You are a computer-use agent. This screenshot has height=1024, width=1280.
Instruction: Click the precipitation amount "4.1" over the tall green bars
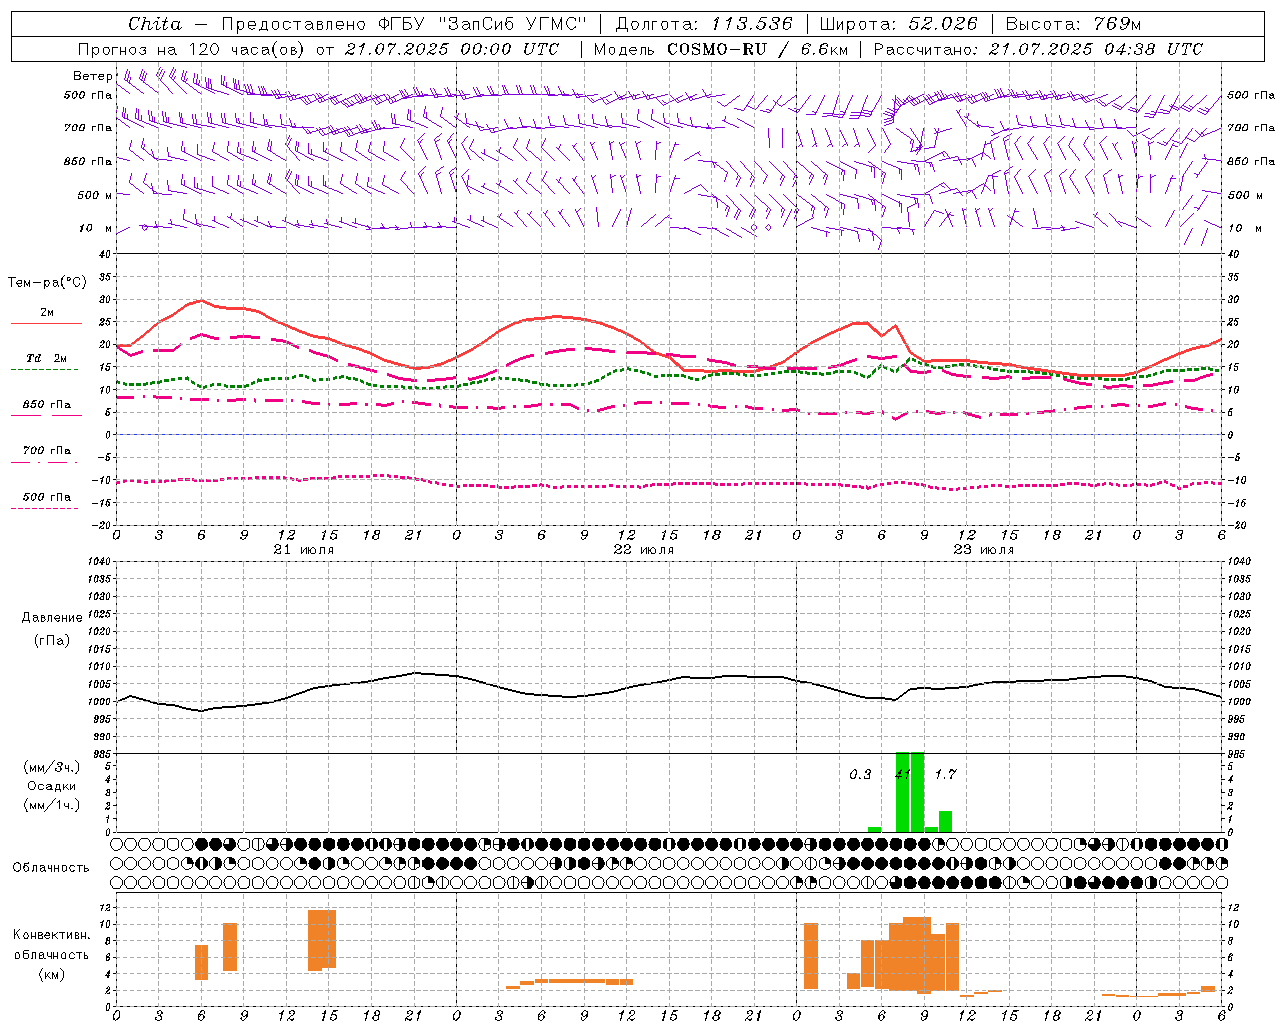[903, 774]
